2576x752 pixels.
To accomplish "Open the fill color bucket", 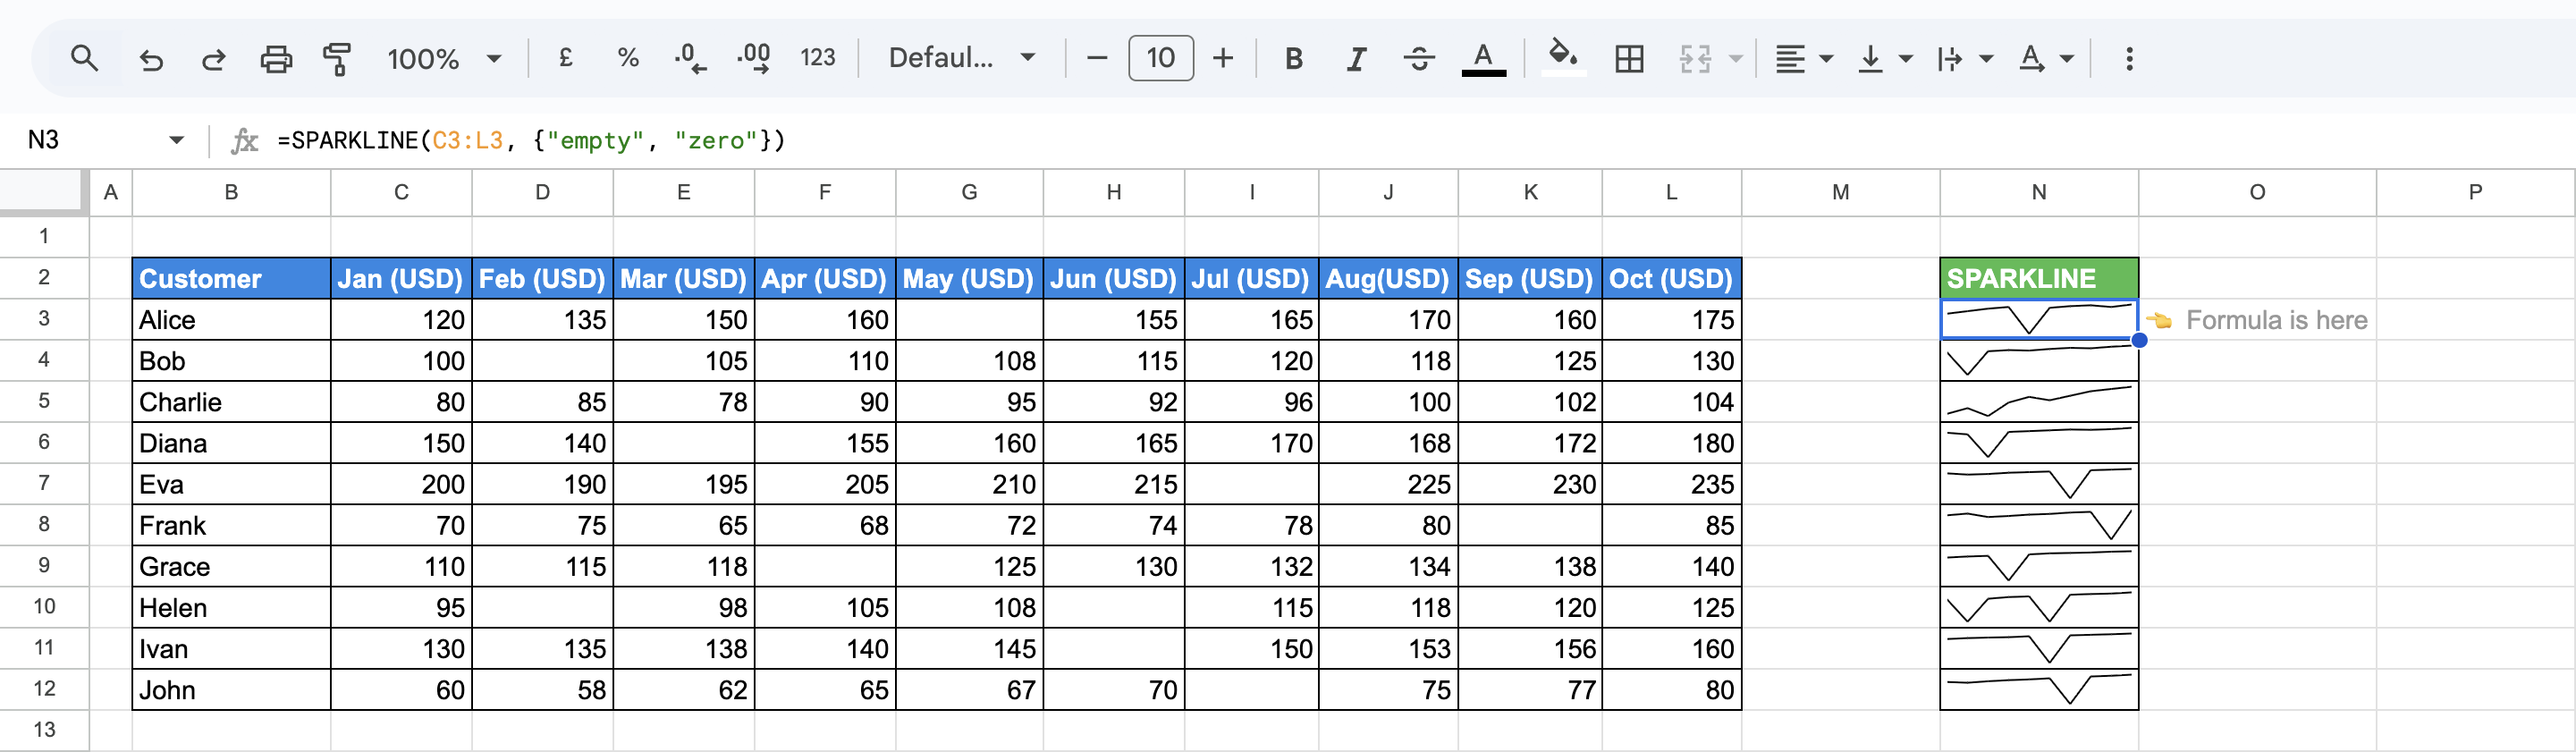I will (1563, 57).
